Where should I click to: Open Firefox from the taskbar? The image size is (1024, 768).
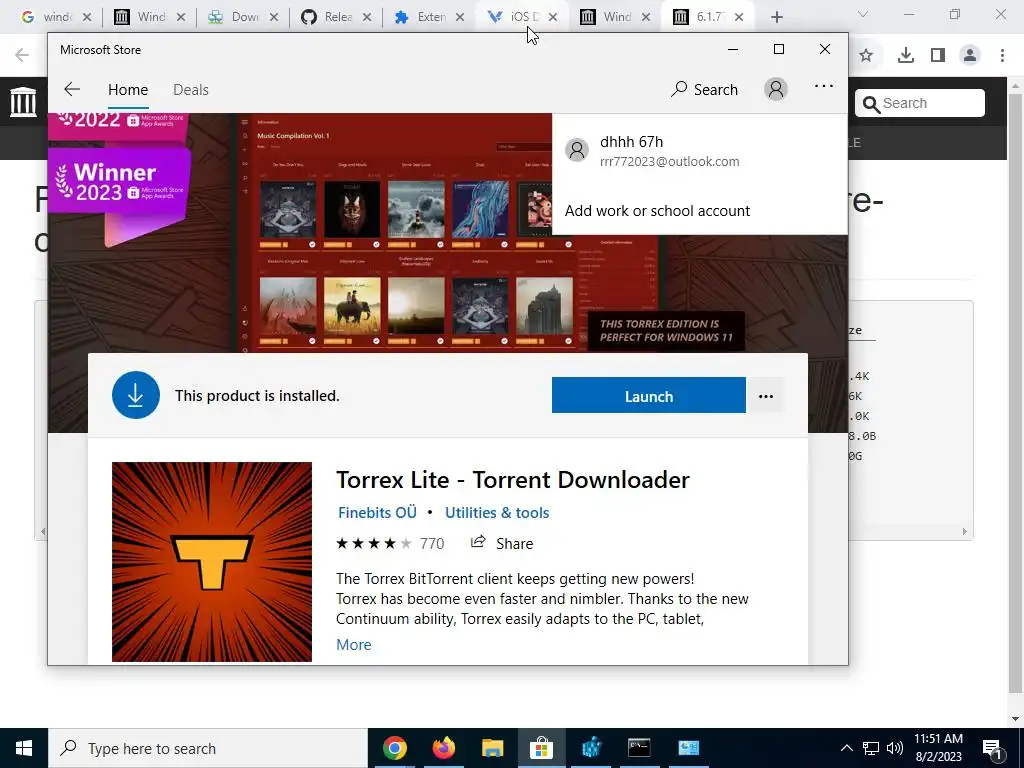[443, 748]
